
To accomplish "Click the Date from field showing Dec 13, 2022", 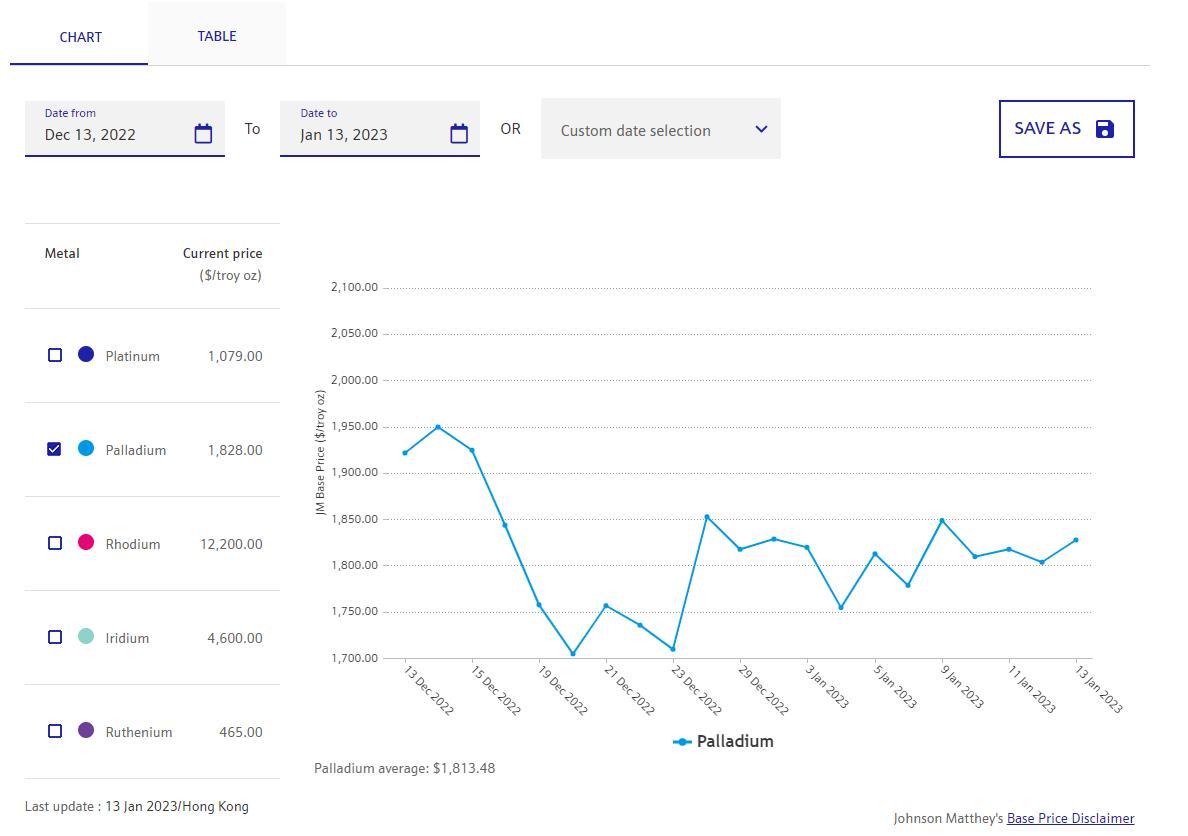I will tap(110, 134).
